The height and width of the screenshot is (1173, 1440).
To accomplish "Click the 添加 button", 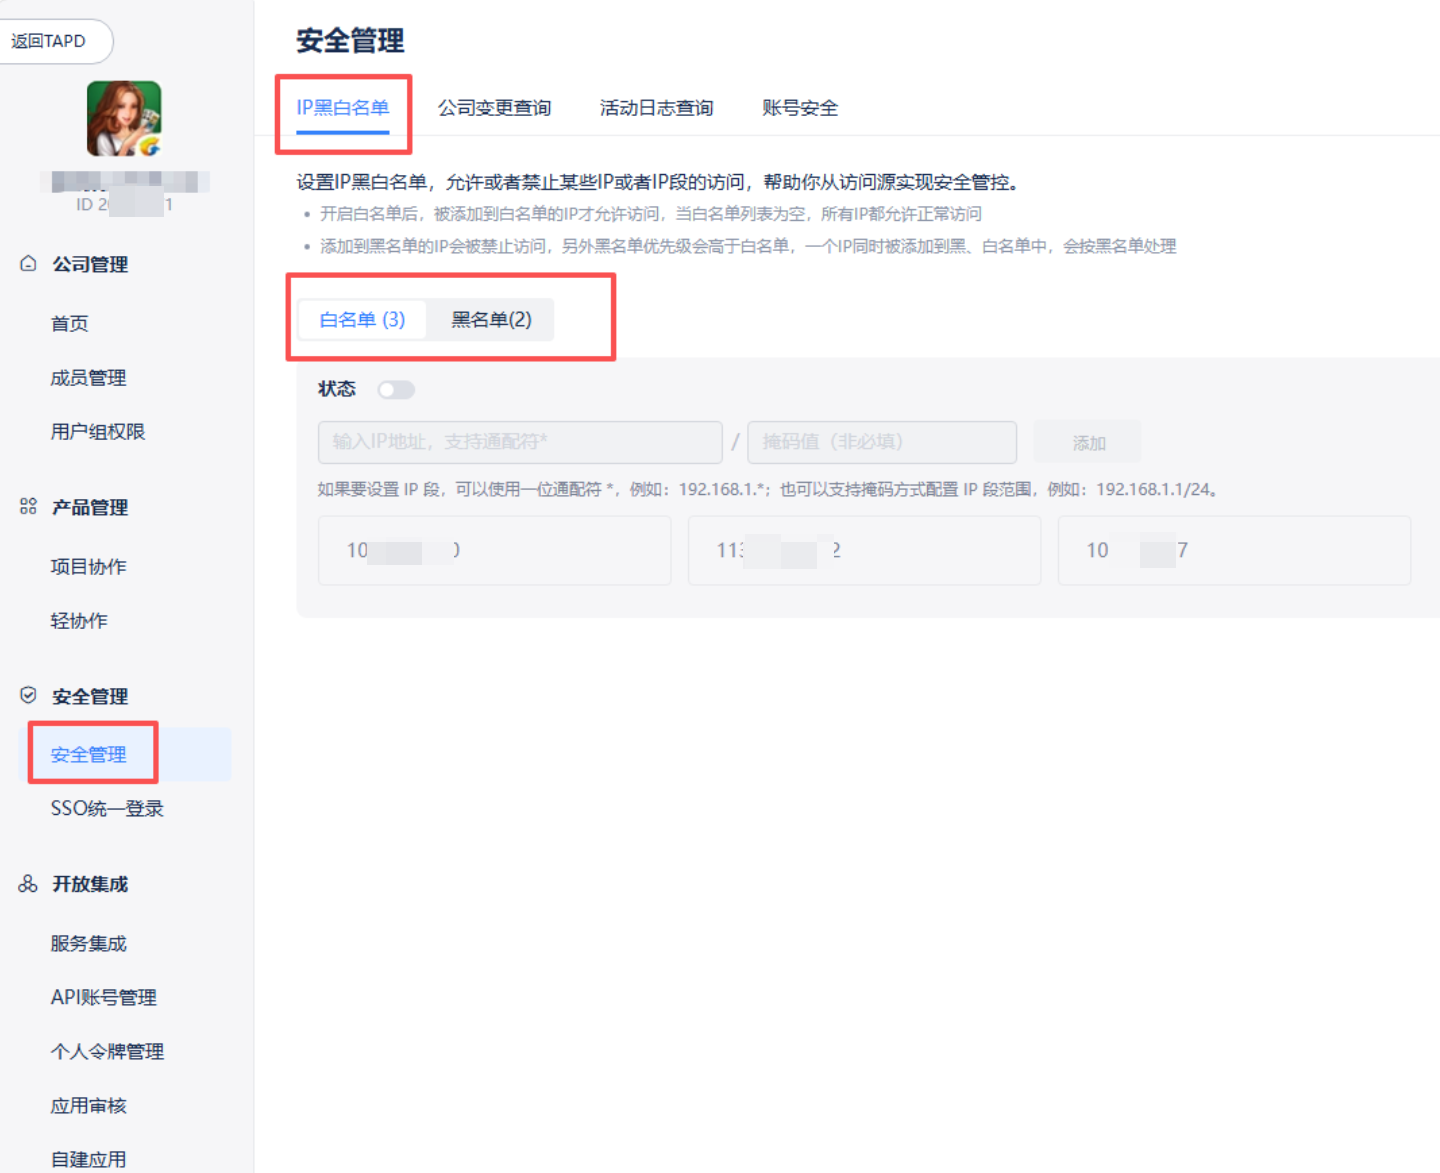I will tap(1088, 443).
